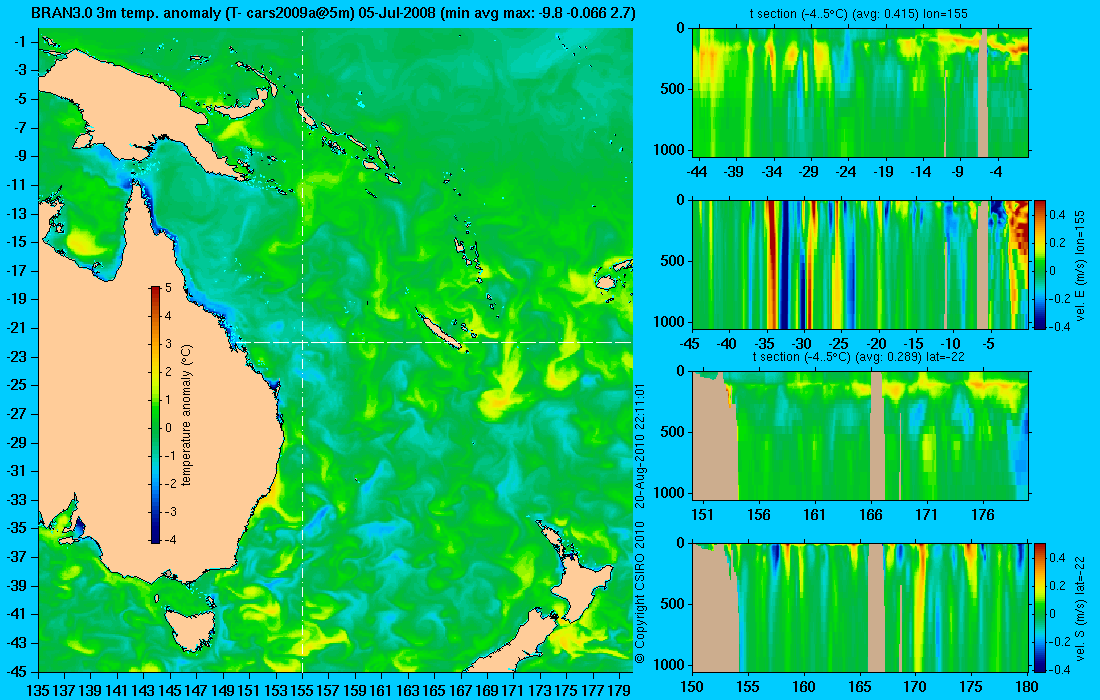
Task: Click the '500' depth tick of vel. E section
Action: [x=673, y=261]
